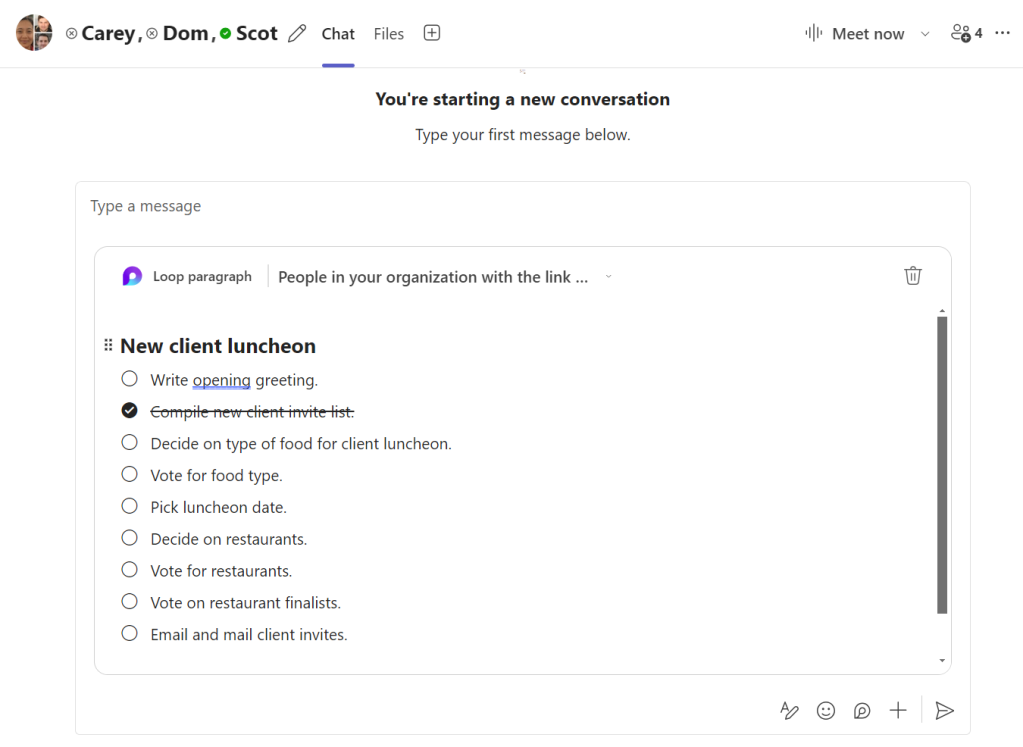Open the emoji picker in the compose bar
The image size is (1023, 747).
click(825, 710)
